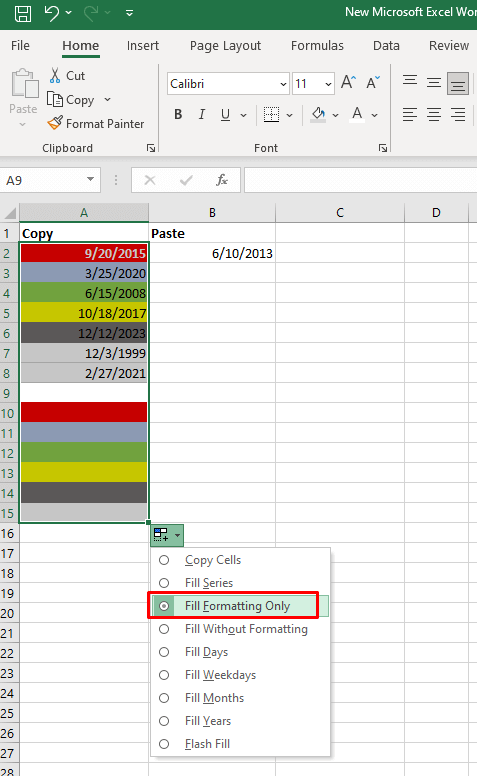The height and width of the screenshot is (776, 477).
Task: Expand the Underline style arrow
Action: [243, 115]
